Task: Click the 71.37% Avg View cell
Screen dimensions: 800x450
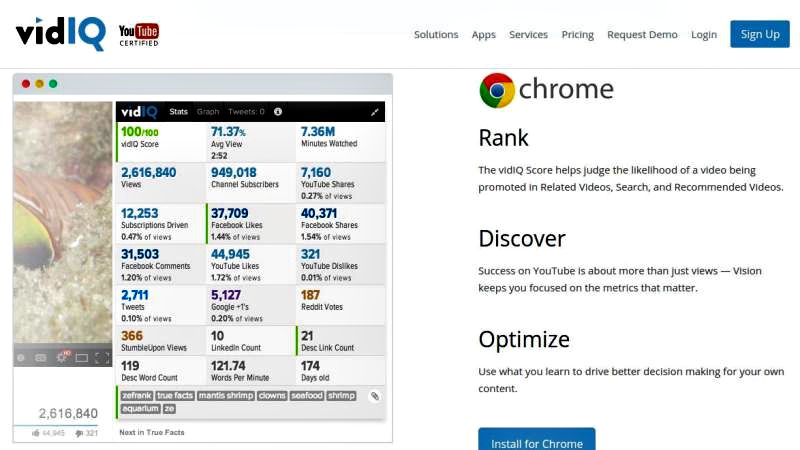Action: (x=251, y=142)
